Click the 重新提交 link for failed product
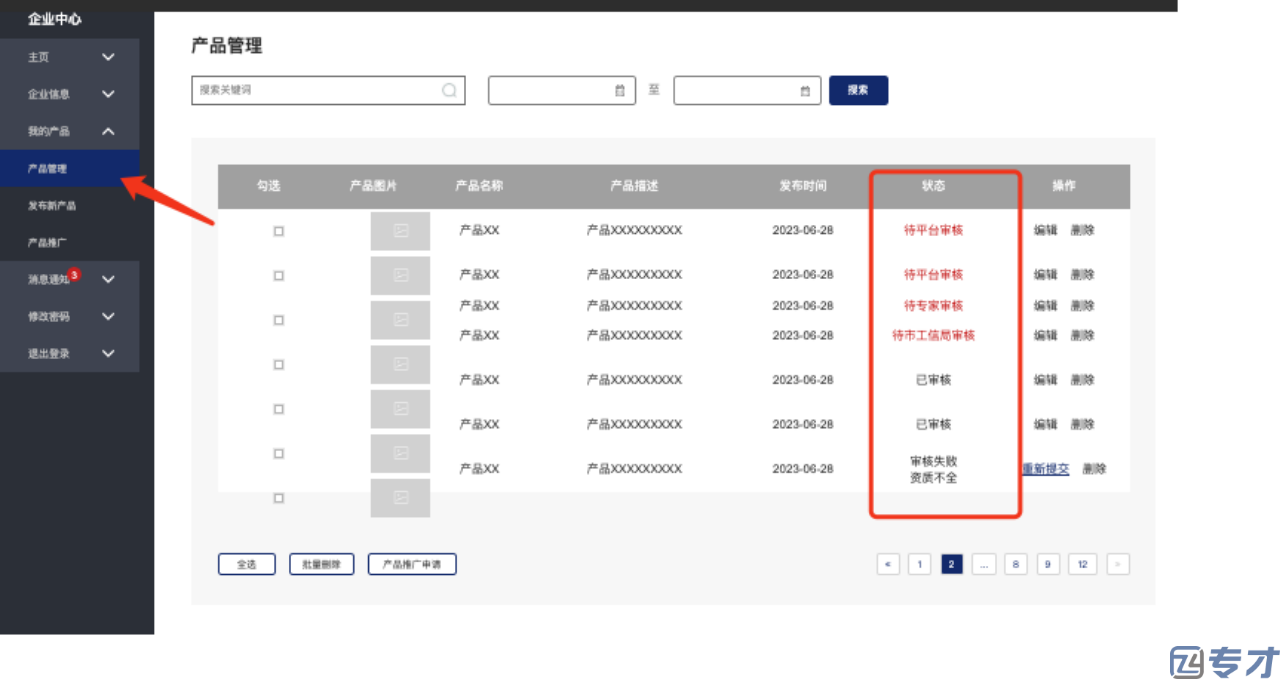Screen dimensions: 1280x679 pyautogui.click(x=1046, y=469)
